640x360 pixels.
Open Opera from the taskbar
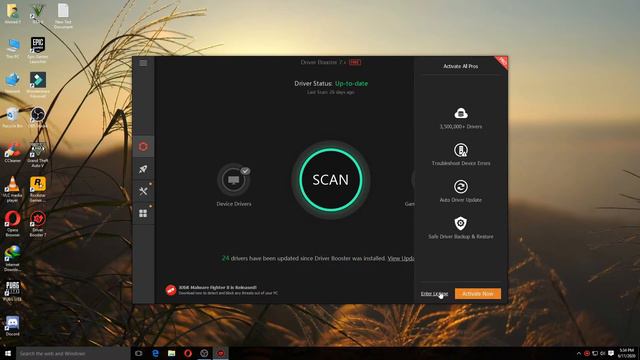point(188,353)
